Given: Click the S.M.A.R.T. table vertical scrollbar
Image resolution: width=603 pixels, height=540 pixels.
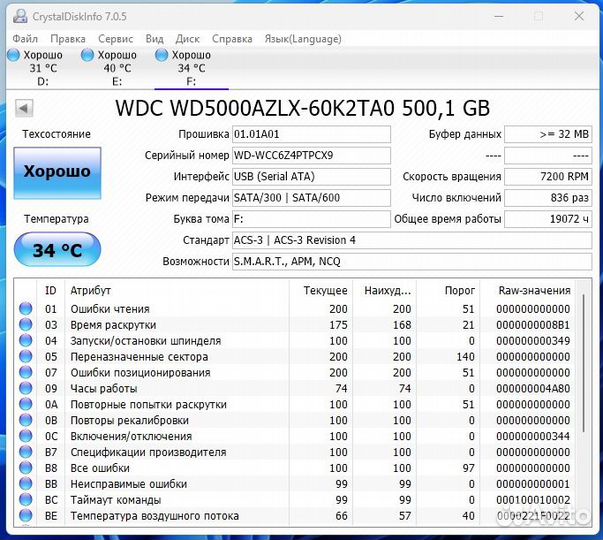Looking at the screenshot, I should click(584, 362).
